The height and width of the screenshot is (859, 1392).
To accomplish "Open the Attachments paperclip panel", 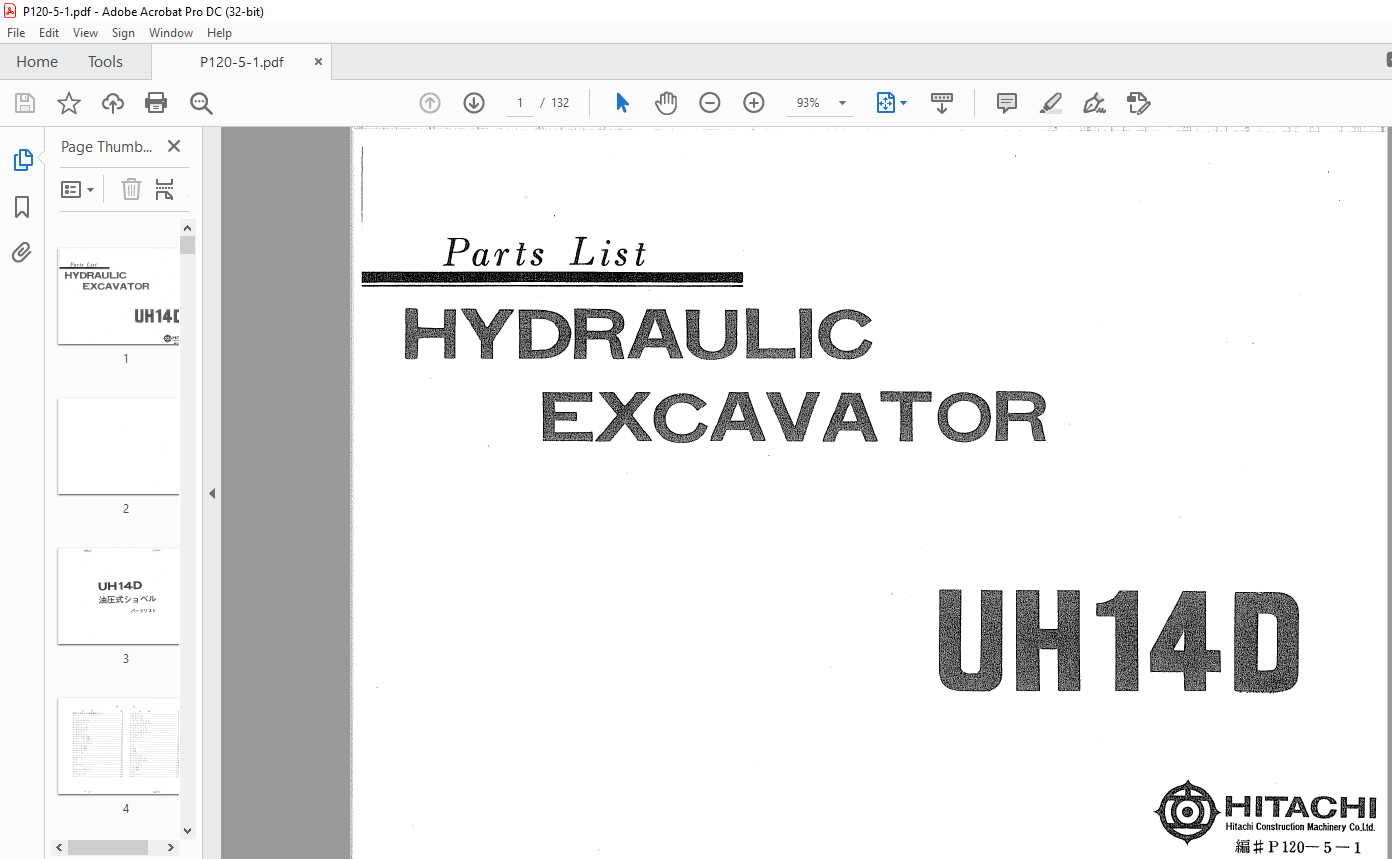I will (x=22, y=252).
